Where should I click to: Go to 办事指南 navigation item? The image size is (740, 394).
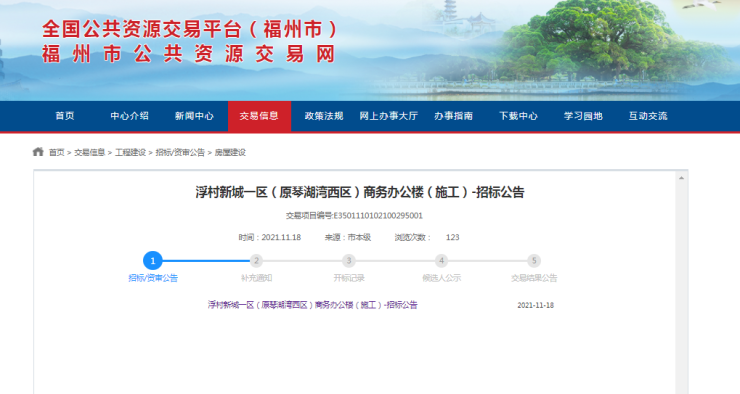point(454,116)
